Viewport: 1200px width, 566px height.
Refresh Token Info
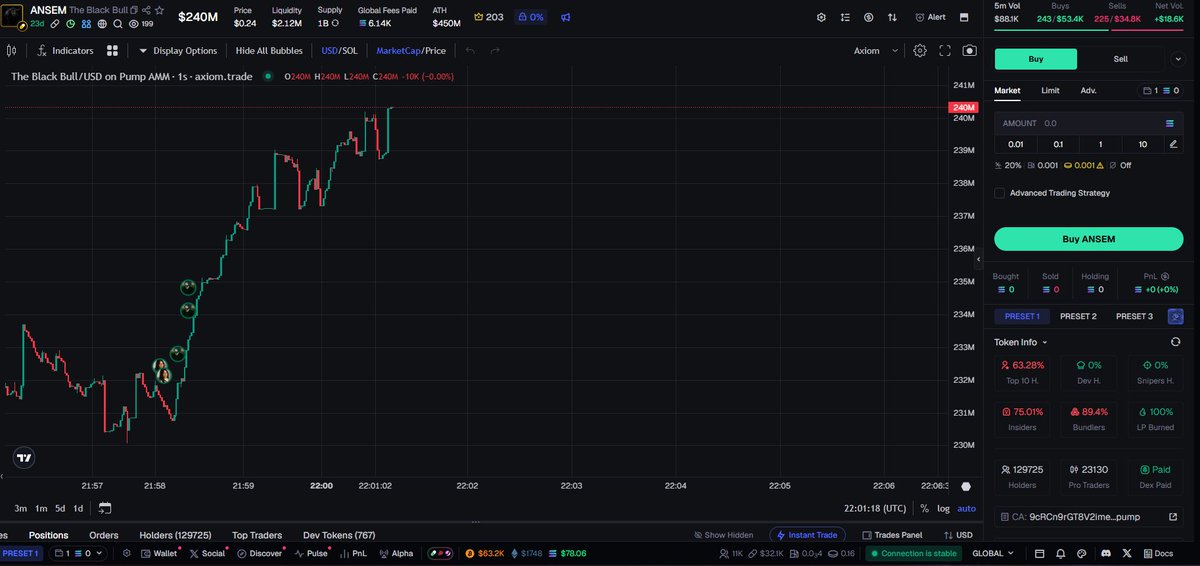point(1175,342)
